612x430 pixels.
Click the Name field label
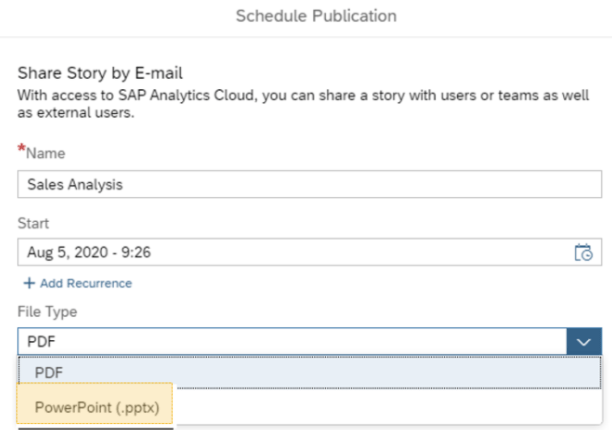pyautogui.click(x=43, y=152)
